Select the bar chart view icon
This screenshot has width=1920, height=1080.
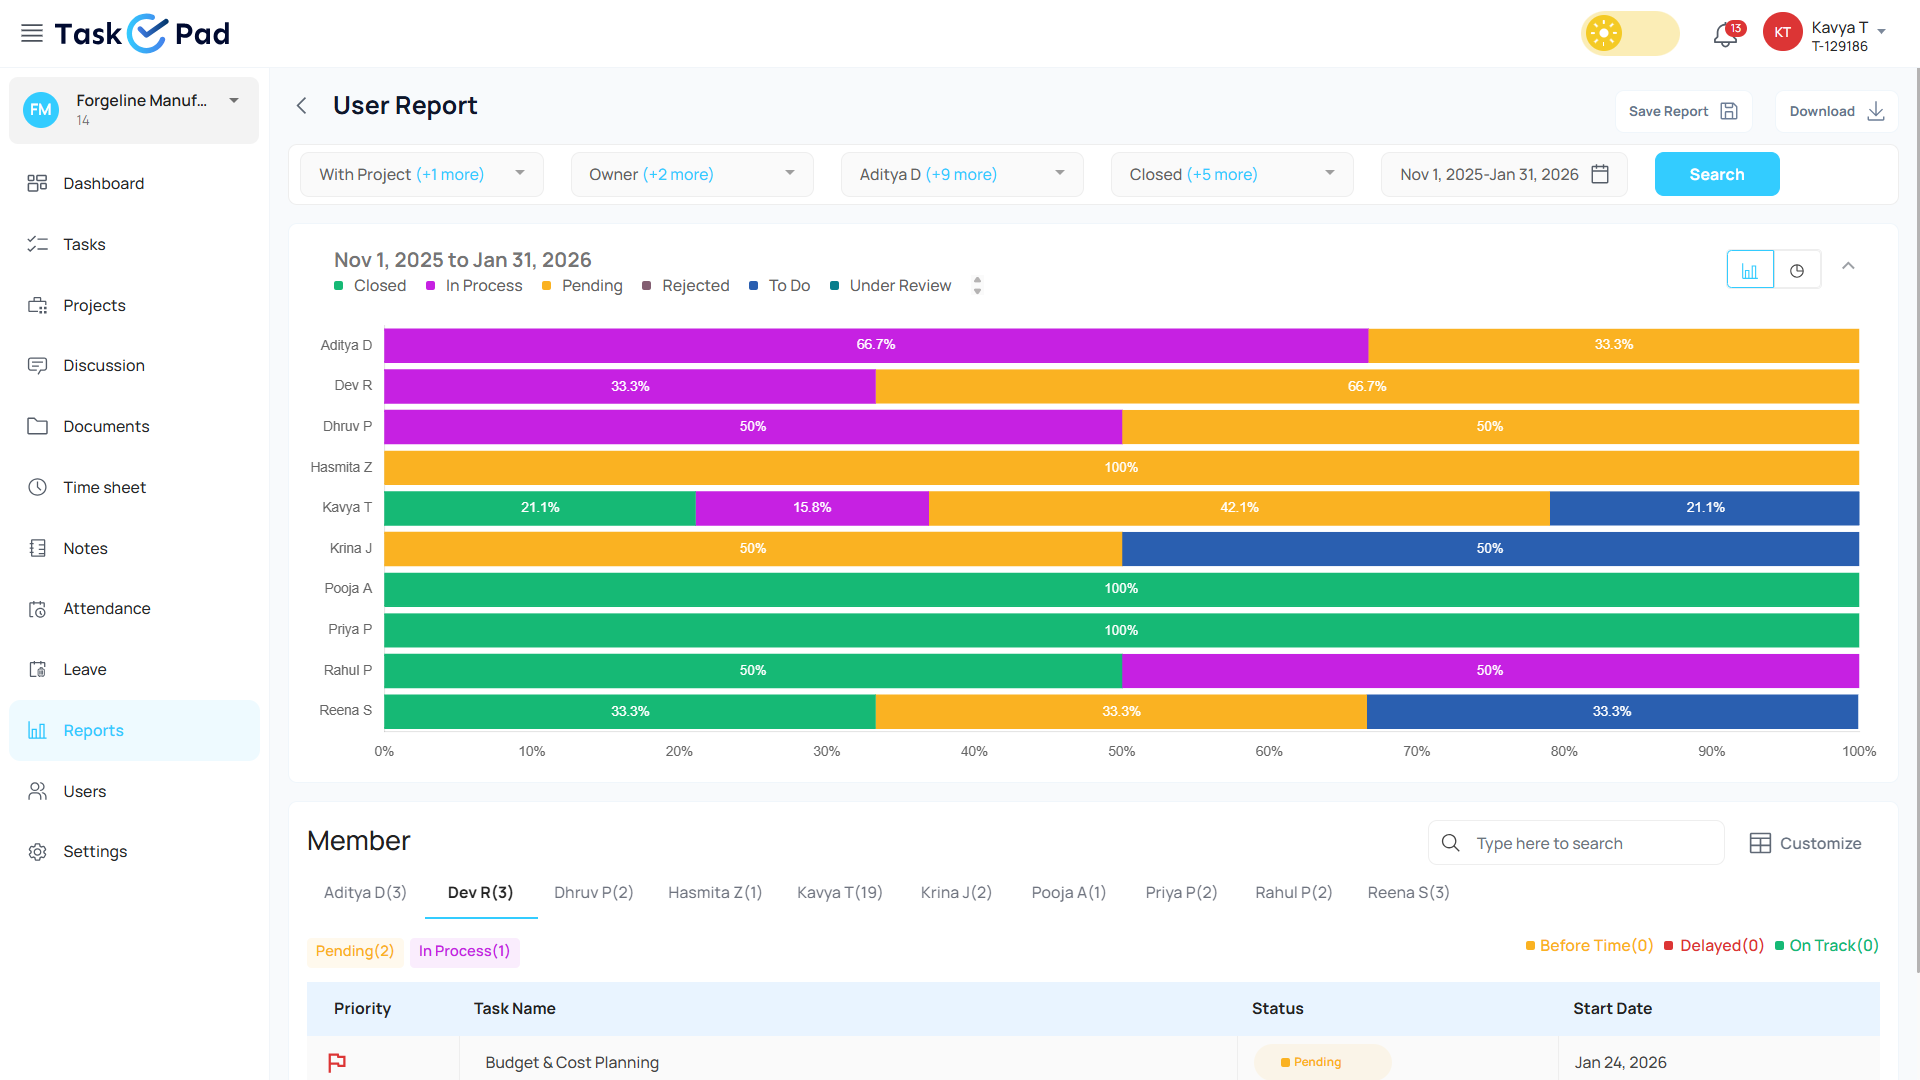[1750, 270]
